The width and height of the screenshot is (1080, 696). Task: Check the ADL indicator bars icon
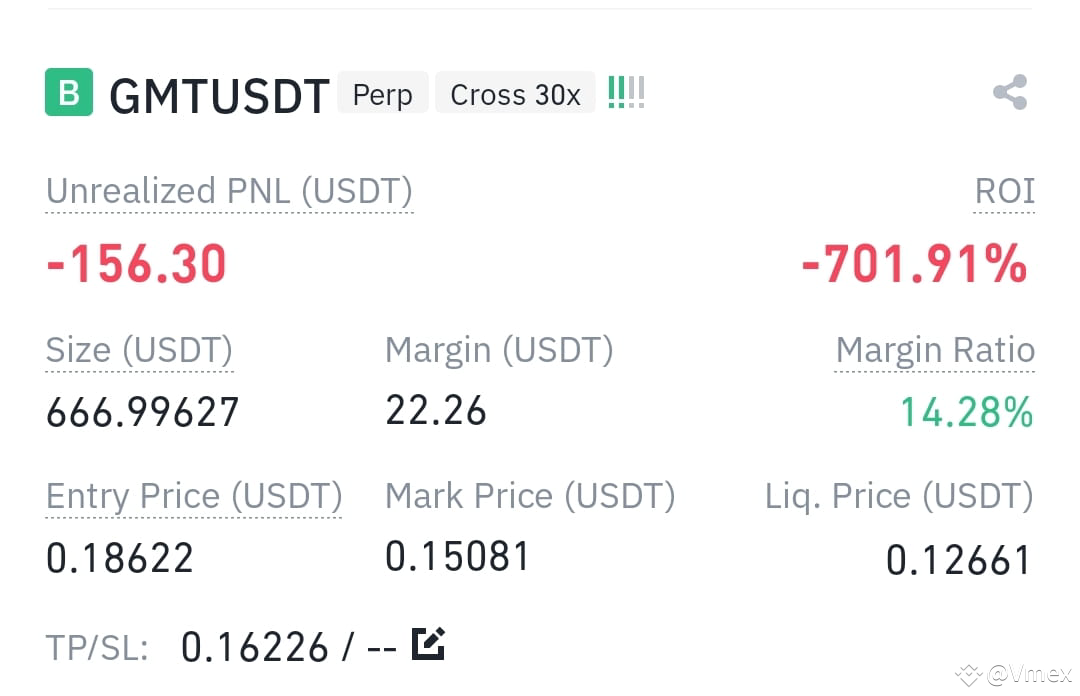tap(626, 92)
